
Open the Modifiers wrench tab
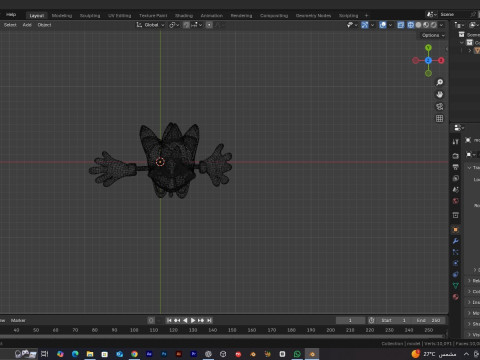(455, 241)
